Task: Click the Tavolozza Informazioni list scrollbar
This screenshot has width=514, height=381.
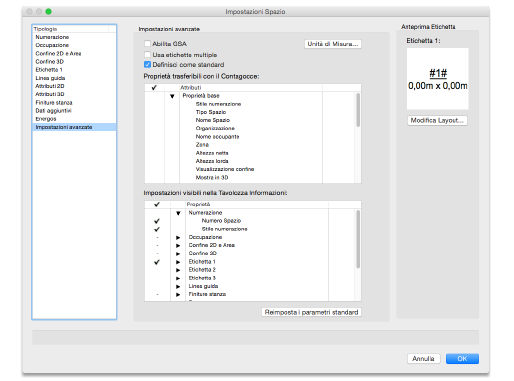Action: (358, 239)
